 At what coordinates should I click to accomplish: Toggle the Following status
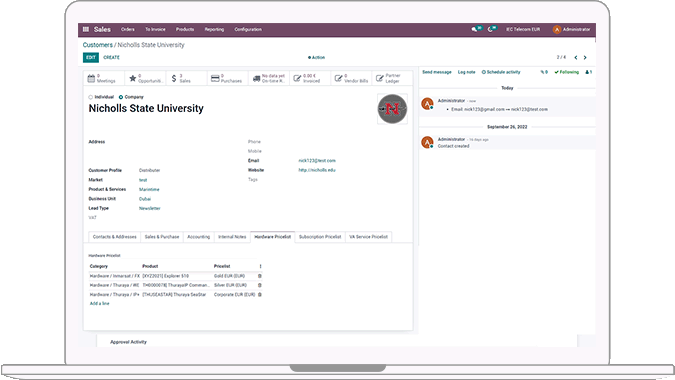click(x=567, y=72)
